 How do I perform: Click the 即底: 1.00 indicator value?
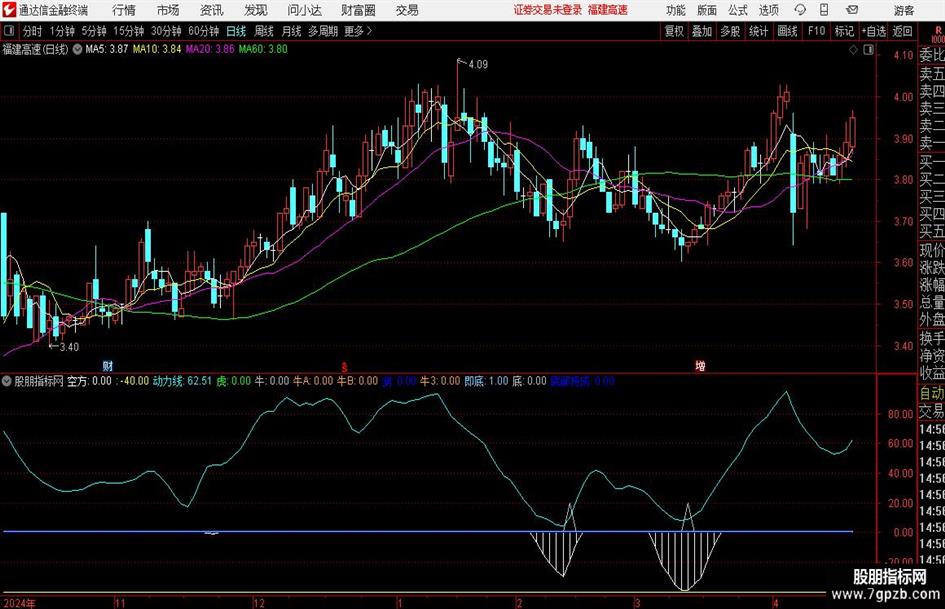tap(486, 381)
